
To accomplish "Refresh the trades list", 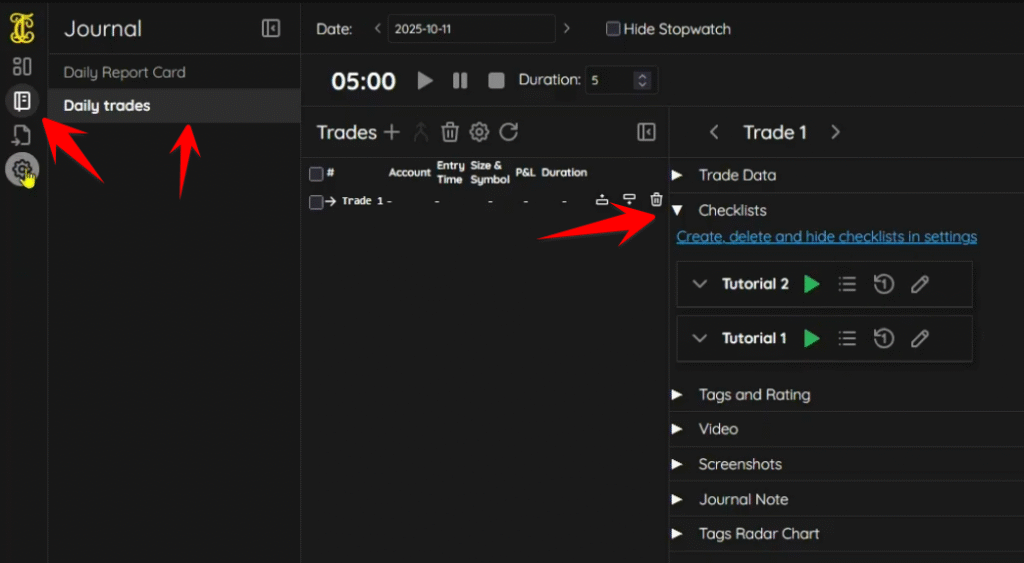I will pyautogui.click(x=509, y=132).
